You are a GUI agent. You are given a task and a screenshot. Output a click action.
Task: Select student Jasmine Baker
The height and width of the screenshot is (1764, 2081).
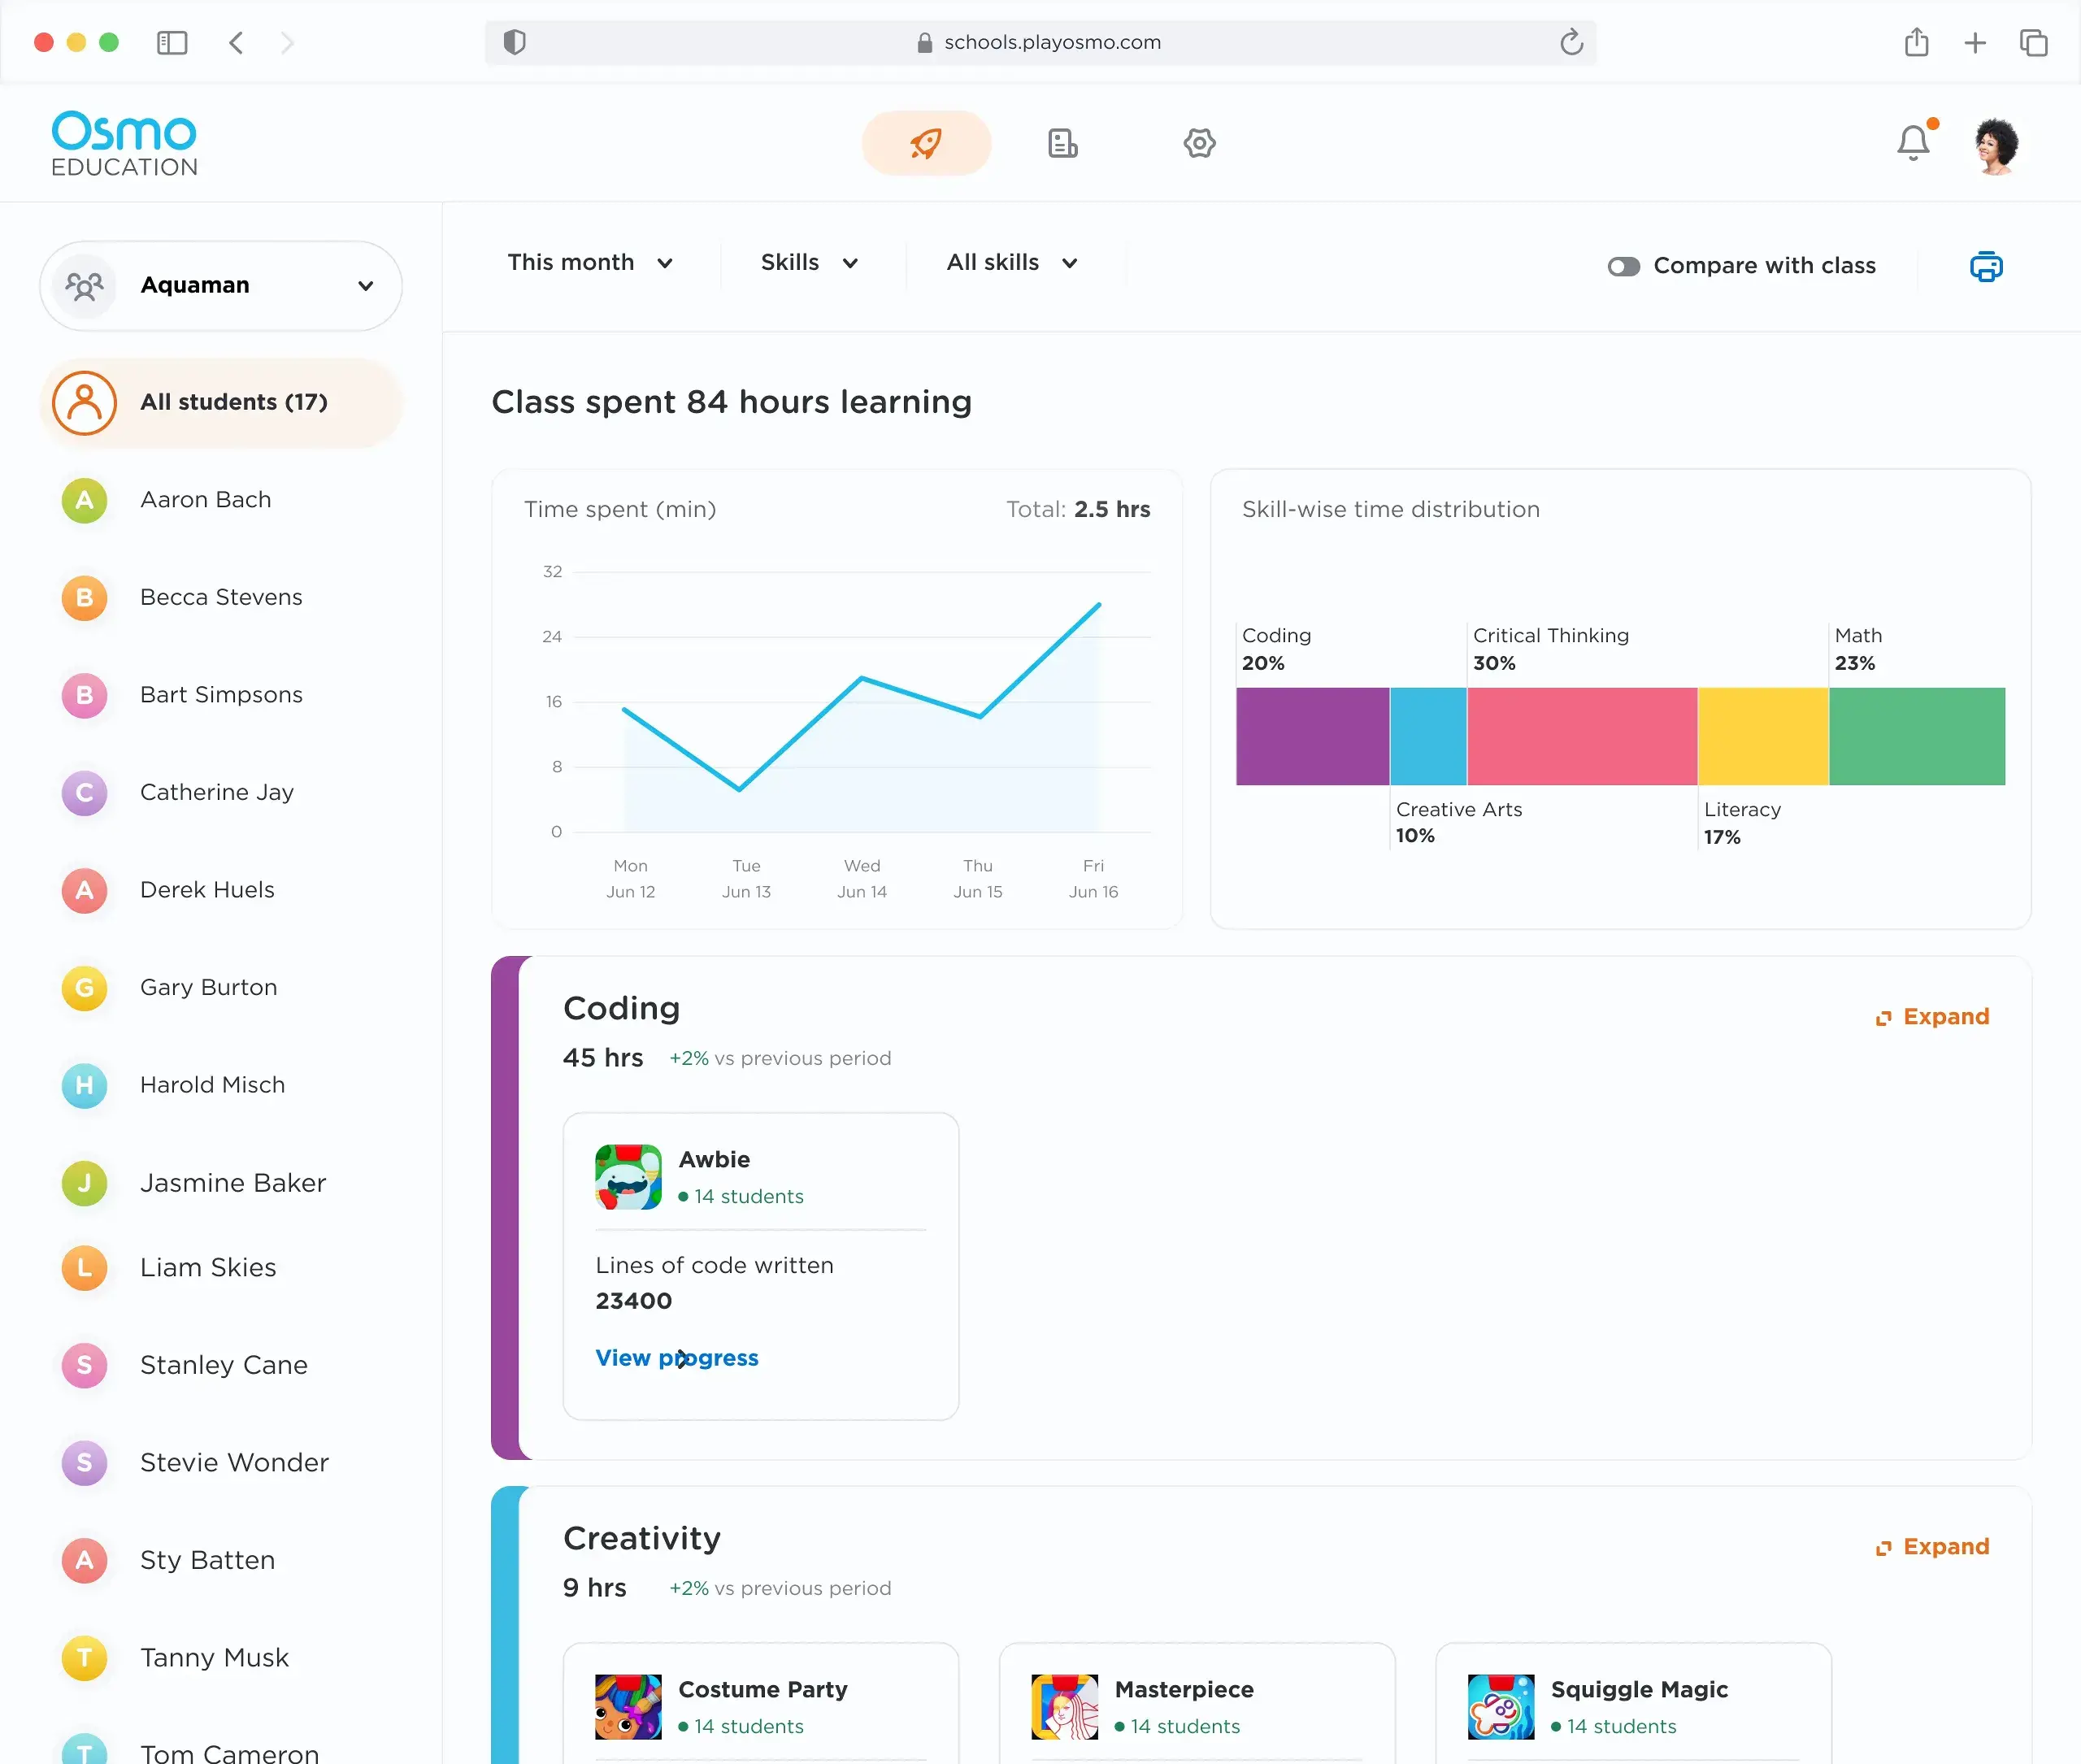221,1183
